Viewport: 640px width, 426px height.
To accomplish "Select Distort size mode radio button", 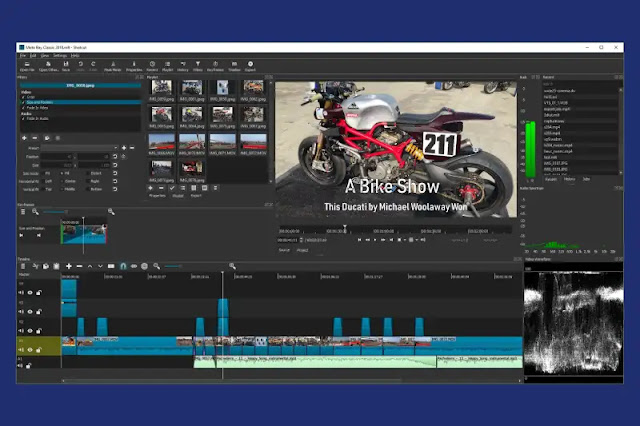I will (88, 173).
